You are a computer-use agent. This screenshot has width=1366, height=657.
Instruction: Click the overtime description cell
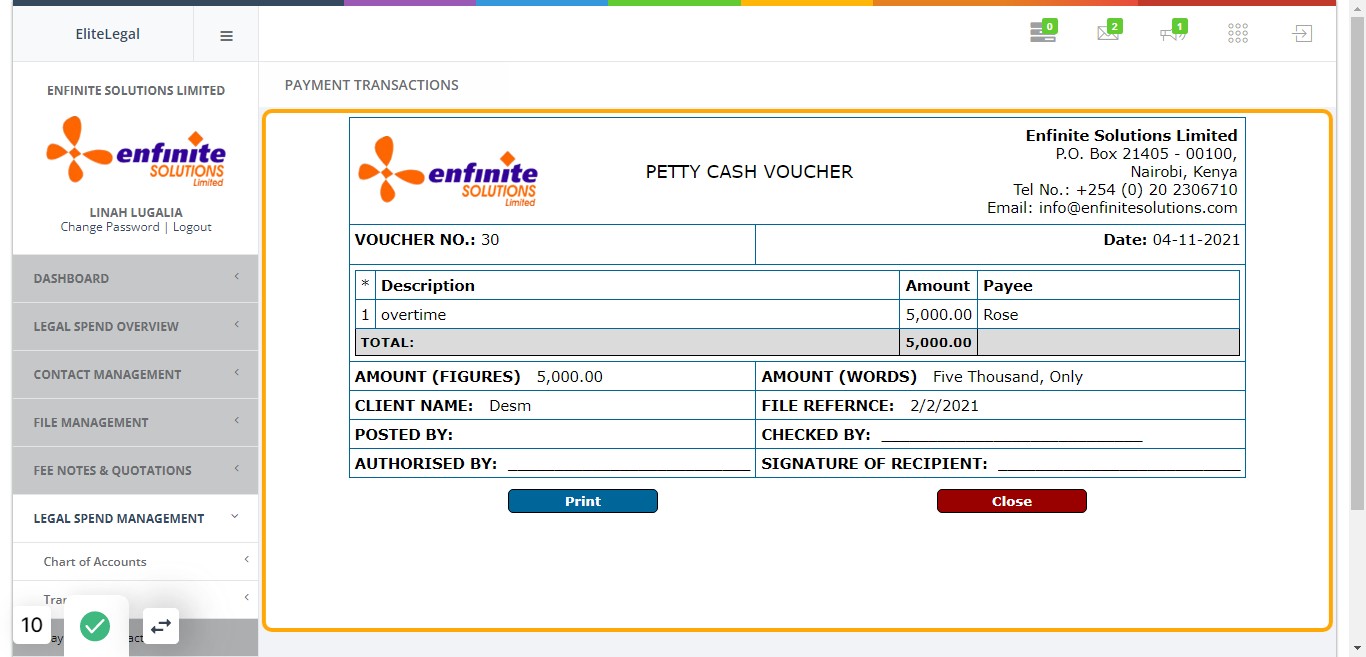637,315
